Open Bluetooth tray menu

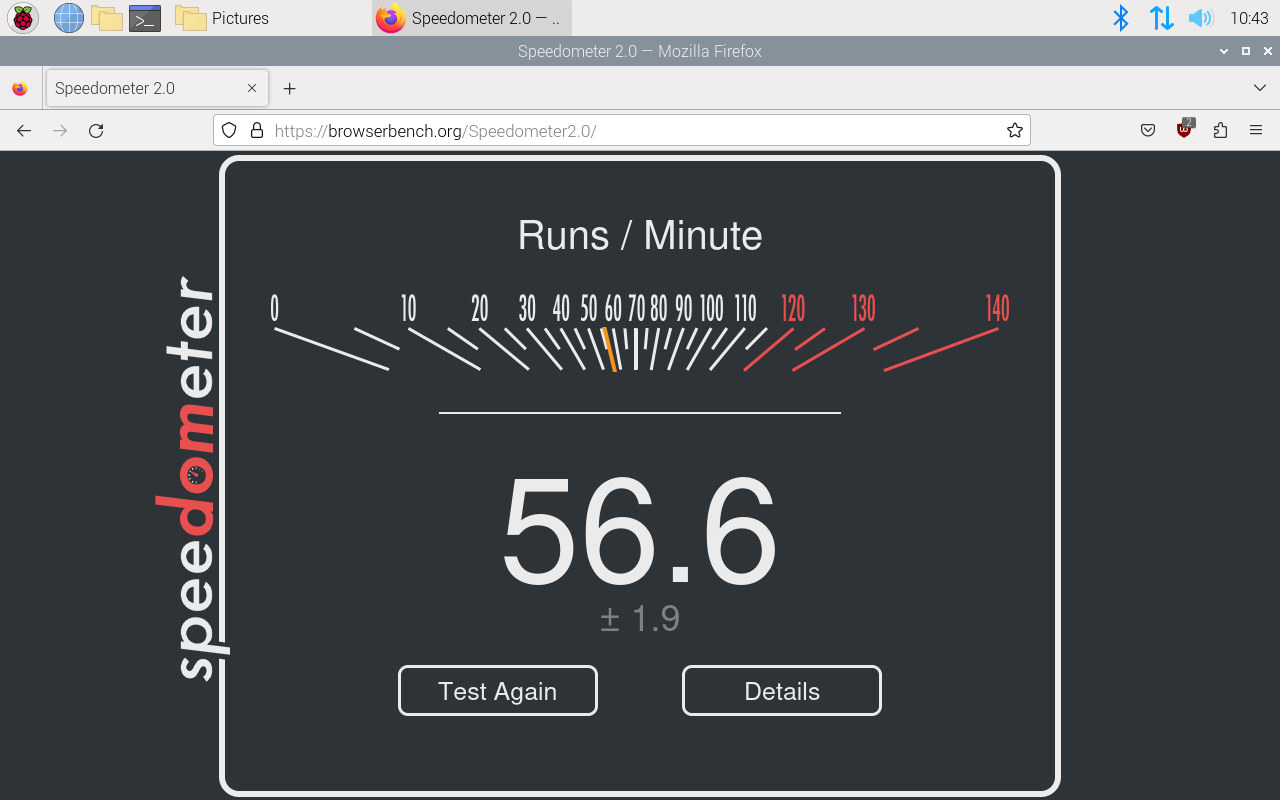pyautogui.click(x=1121, y=18)
